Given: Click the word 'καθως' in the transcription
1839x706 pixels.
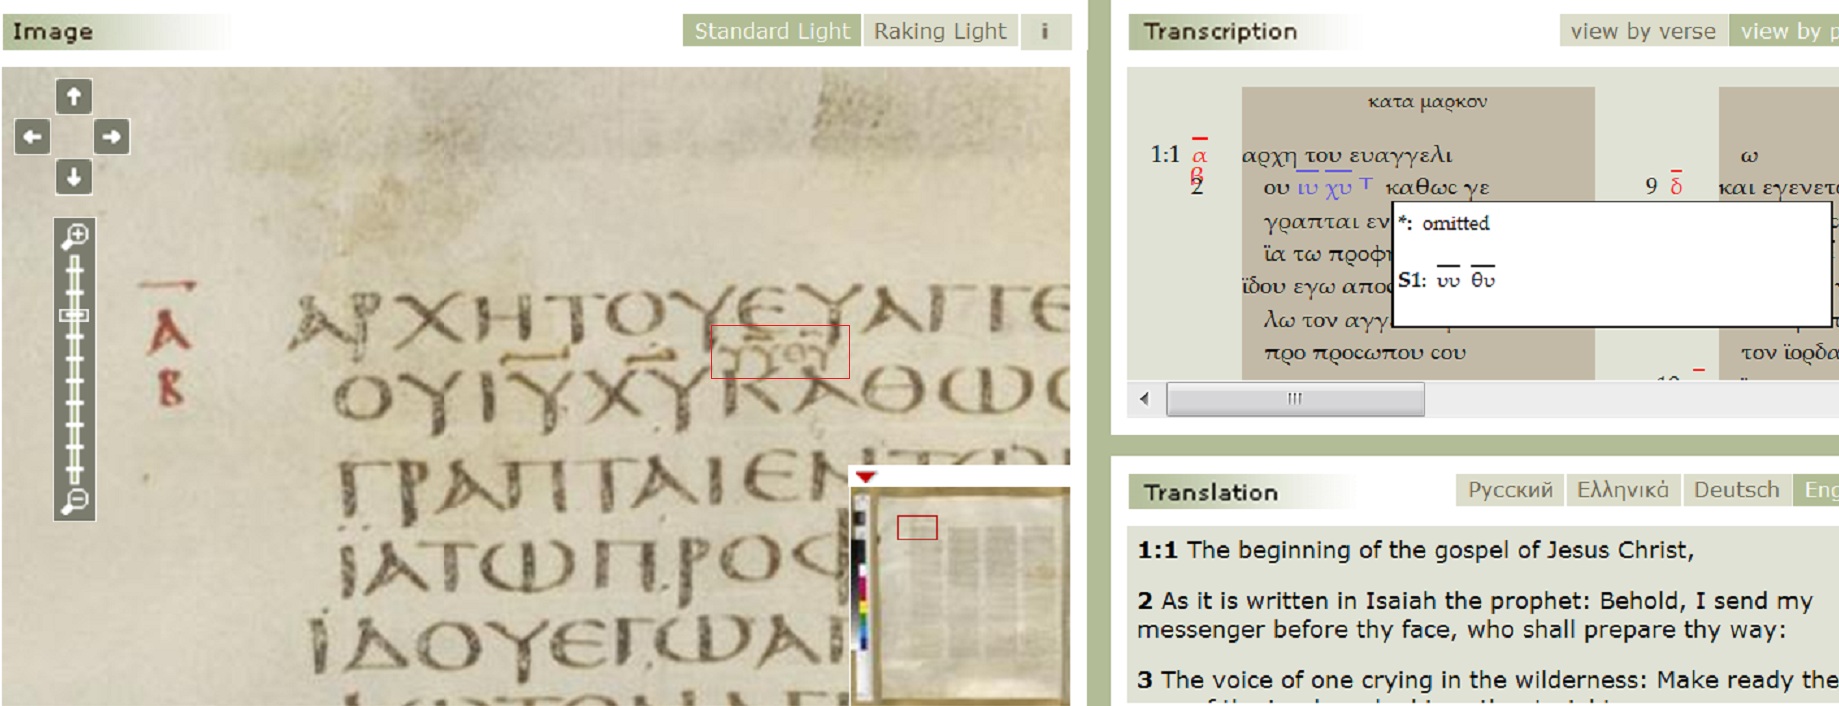Looking at the screenshot, I should click(1422, 187).
